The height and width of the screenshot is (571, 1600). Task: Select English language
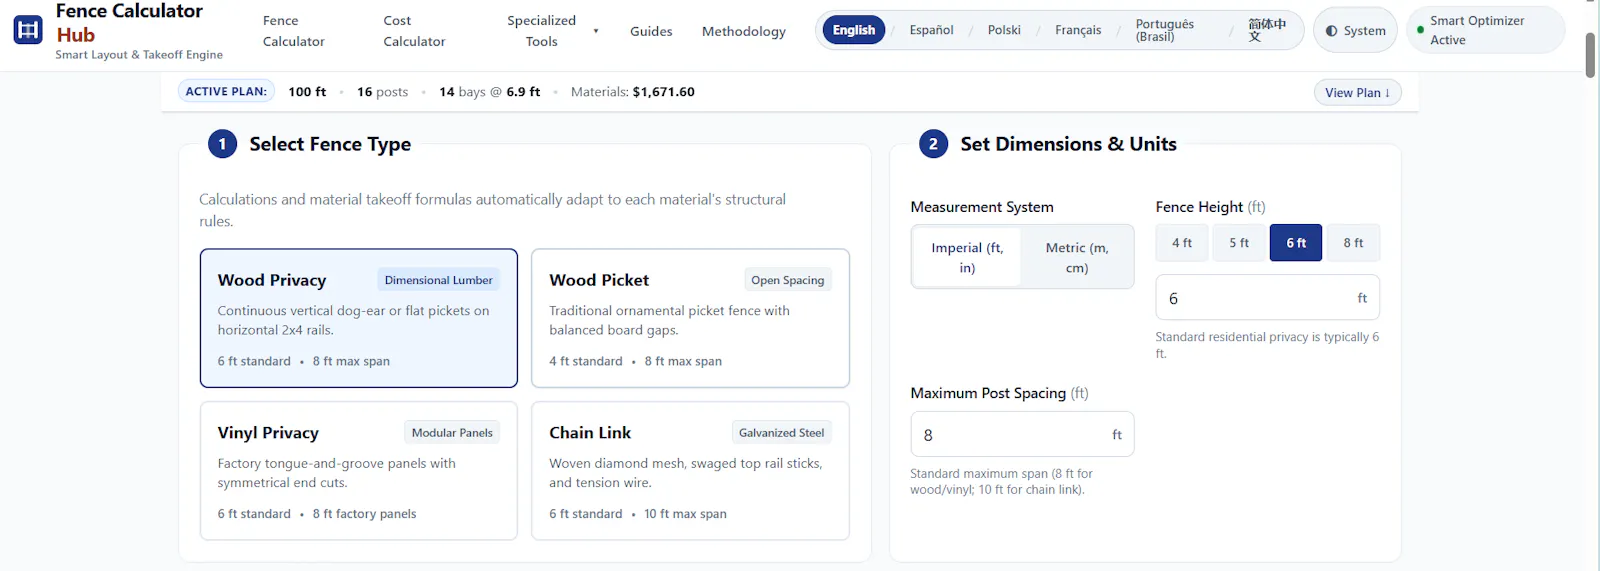[x=854, y=30]
